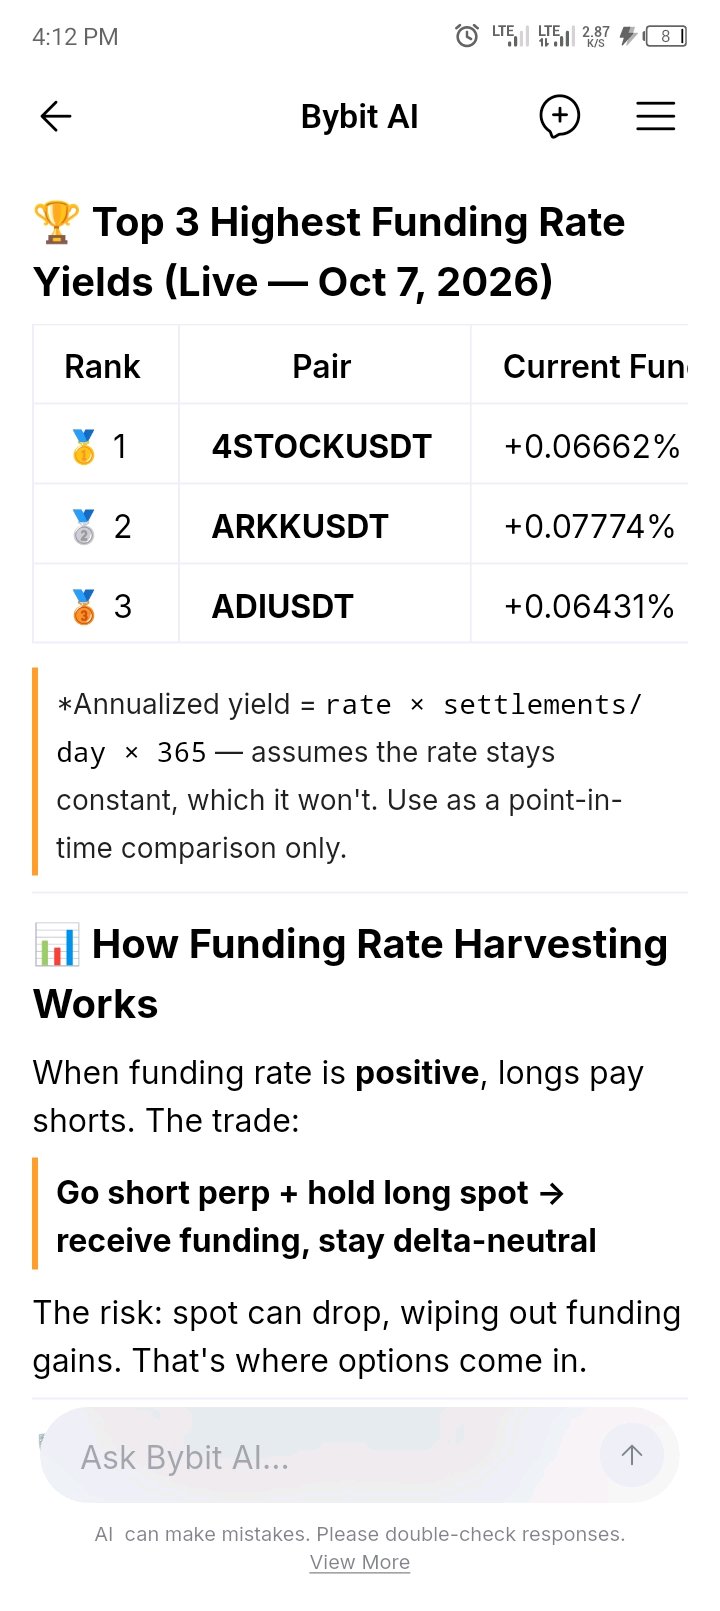720x1611 pixels.
Task: Tap the +0.07774% funding rate cell
Action: pos(589,526)
